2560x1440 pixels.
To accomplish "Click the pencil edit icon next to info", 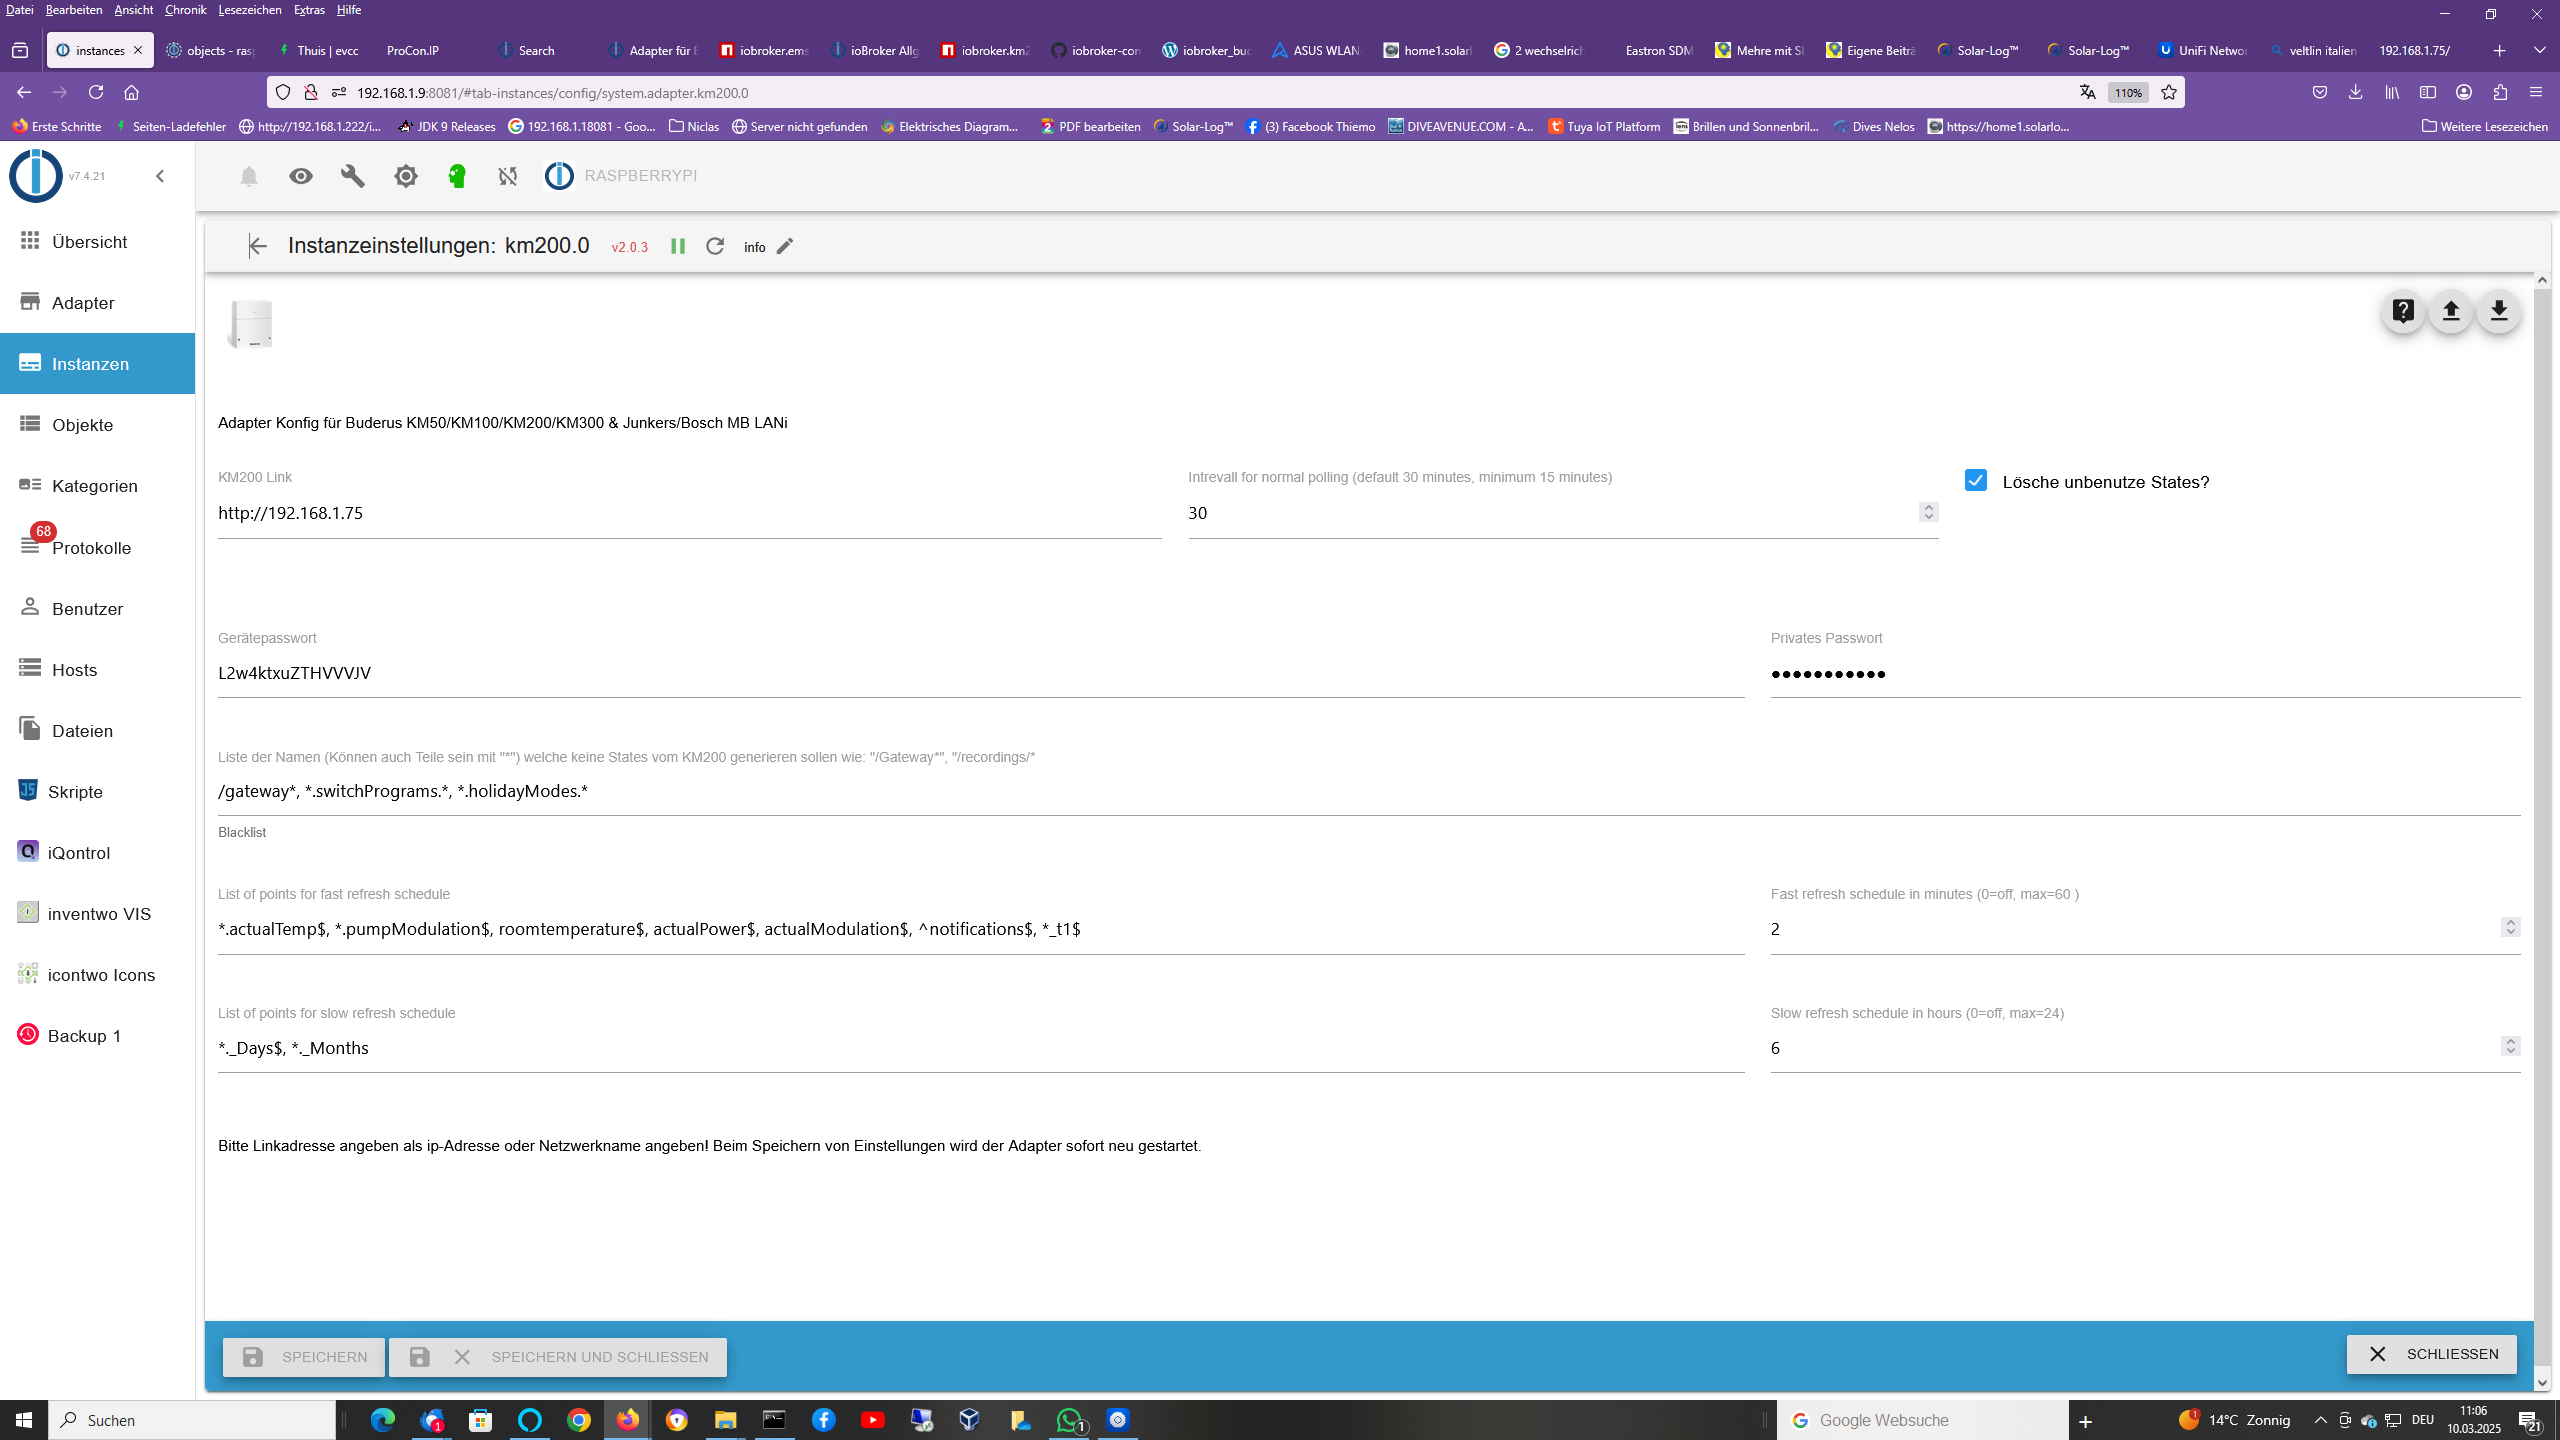I will (x=786, y=246).
